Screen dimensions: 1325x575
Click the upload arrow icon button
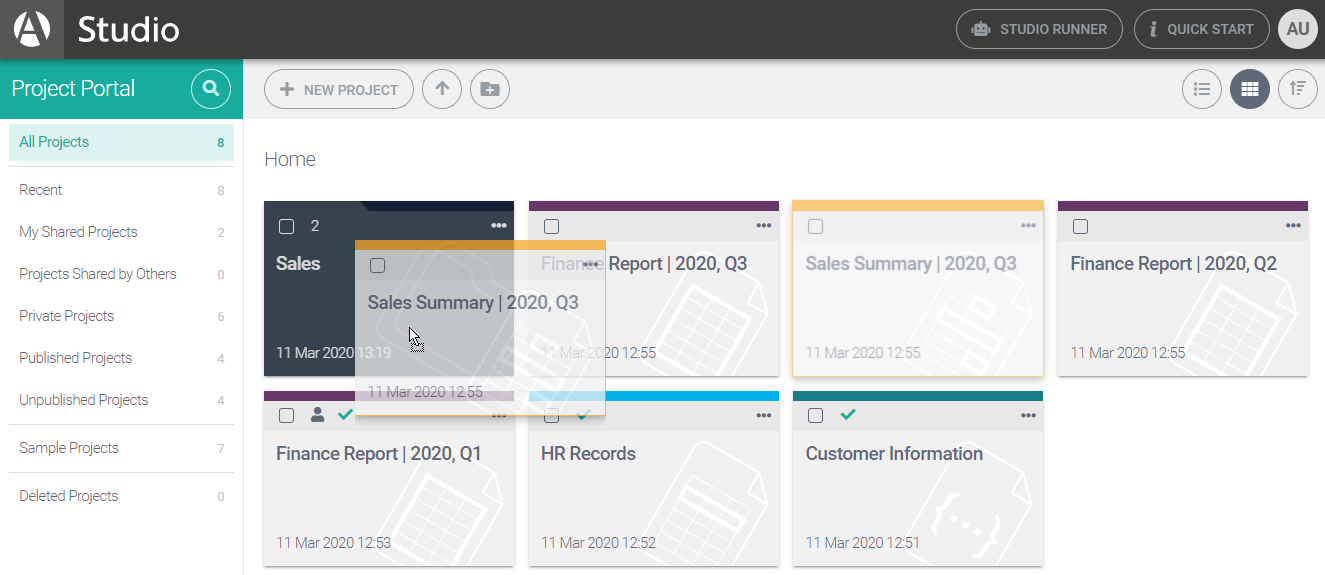442,89
